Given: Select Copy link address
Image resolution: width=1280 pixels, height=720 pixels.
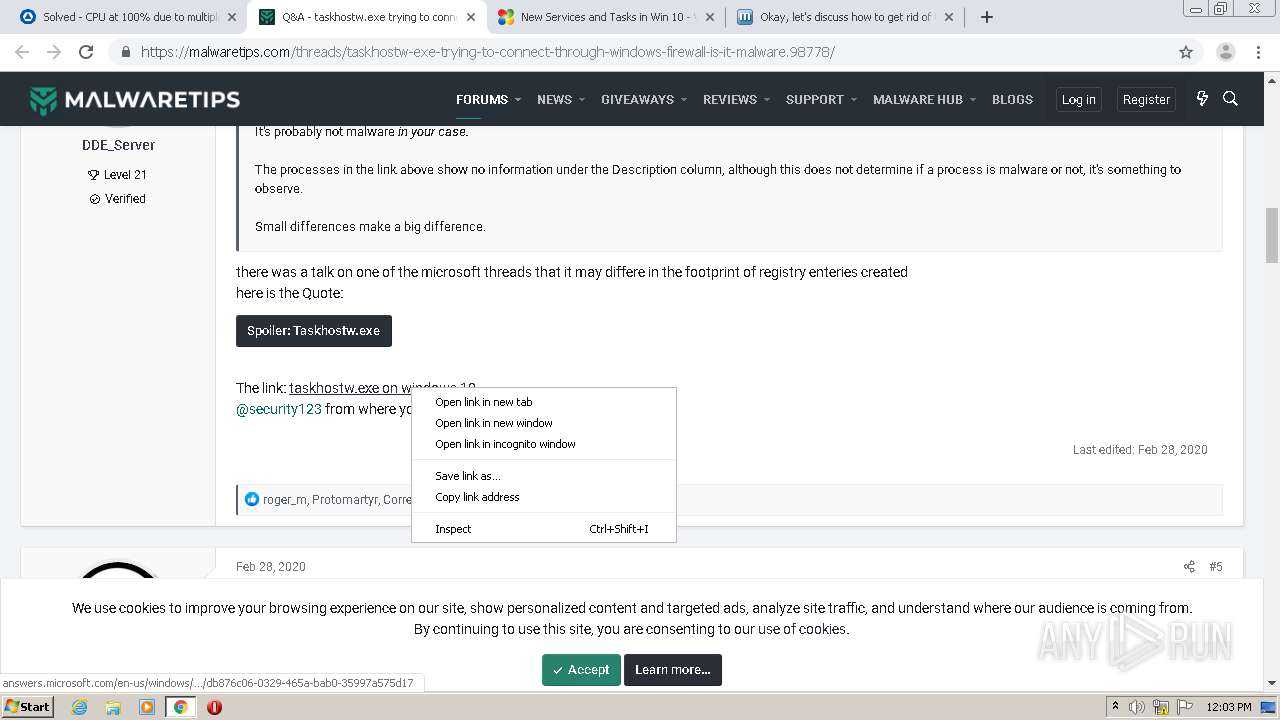Looking at the screenshot, I should 544,497.
